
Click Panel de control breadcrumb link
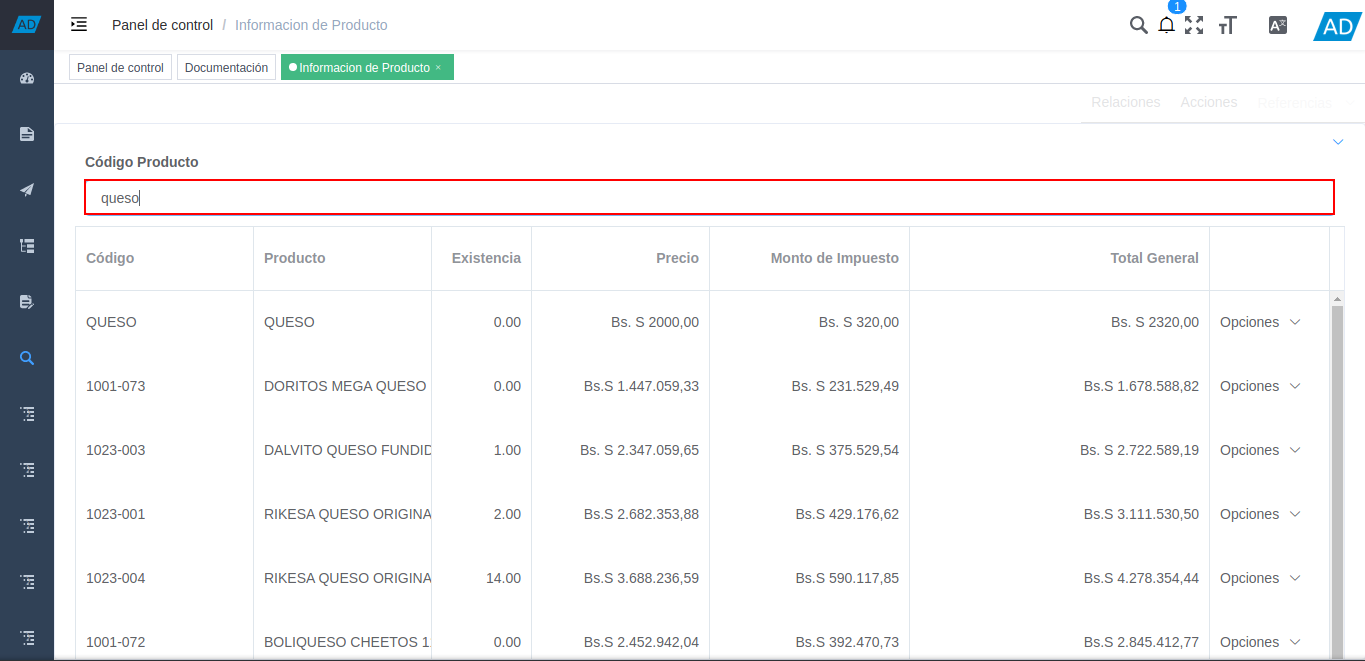tap(162, 25)
